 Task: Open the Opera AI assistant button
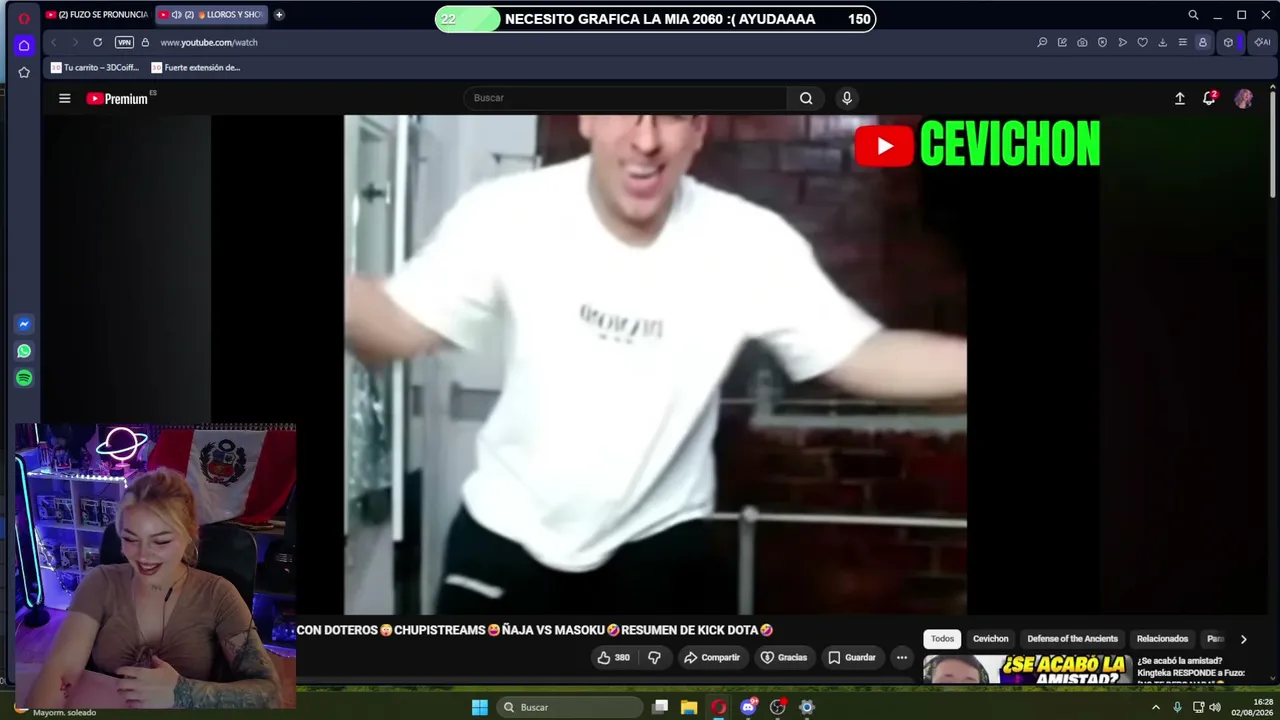[1262, 42]
